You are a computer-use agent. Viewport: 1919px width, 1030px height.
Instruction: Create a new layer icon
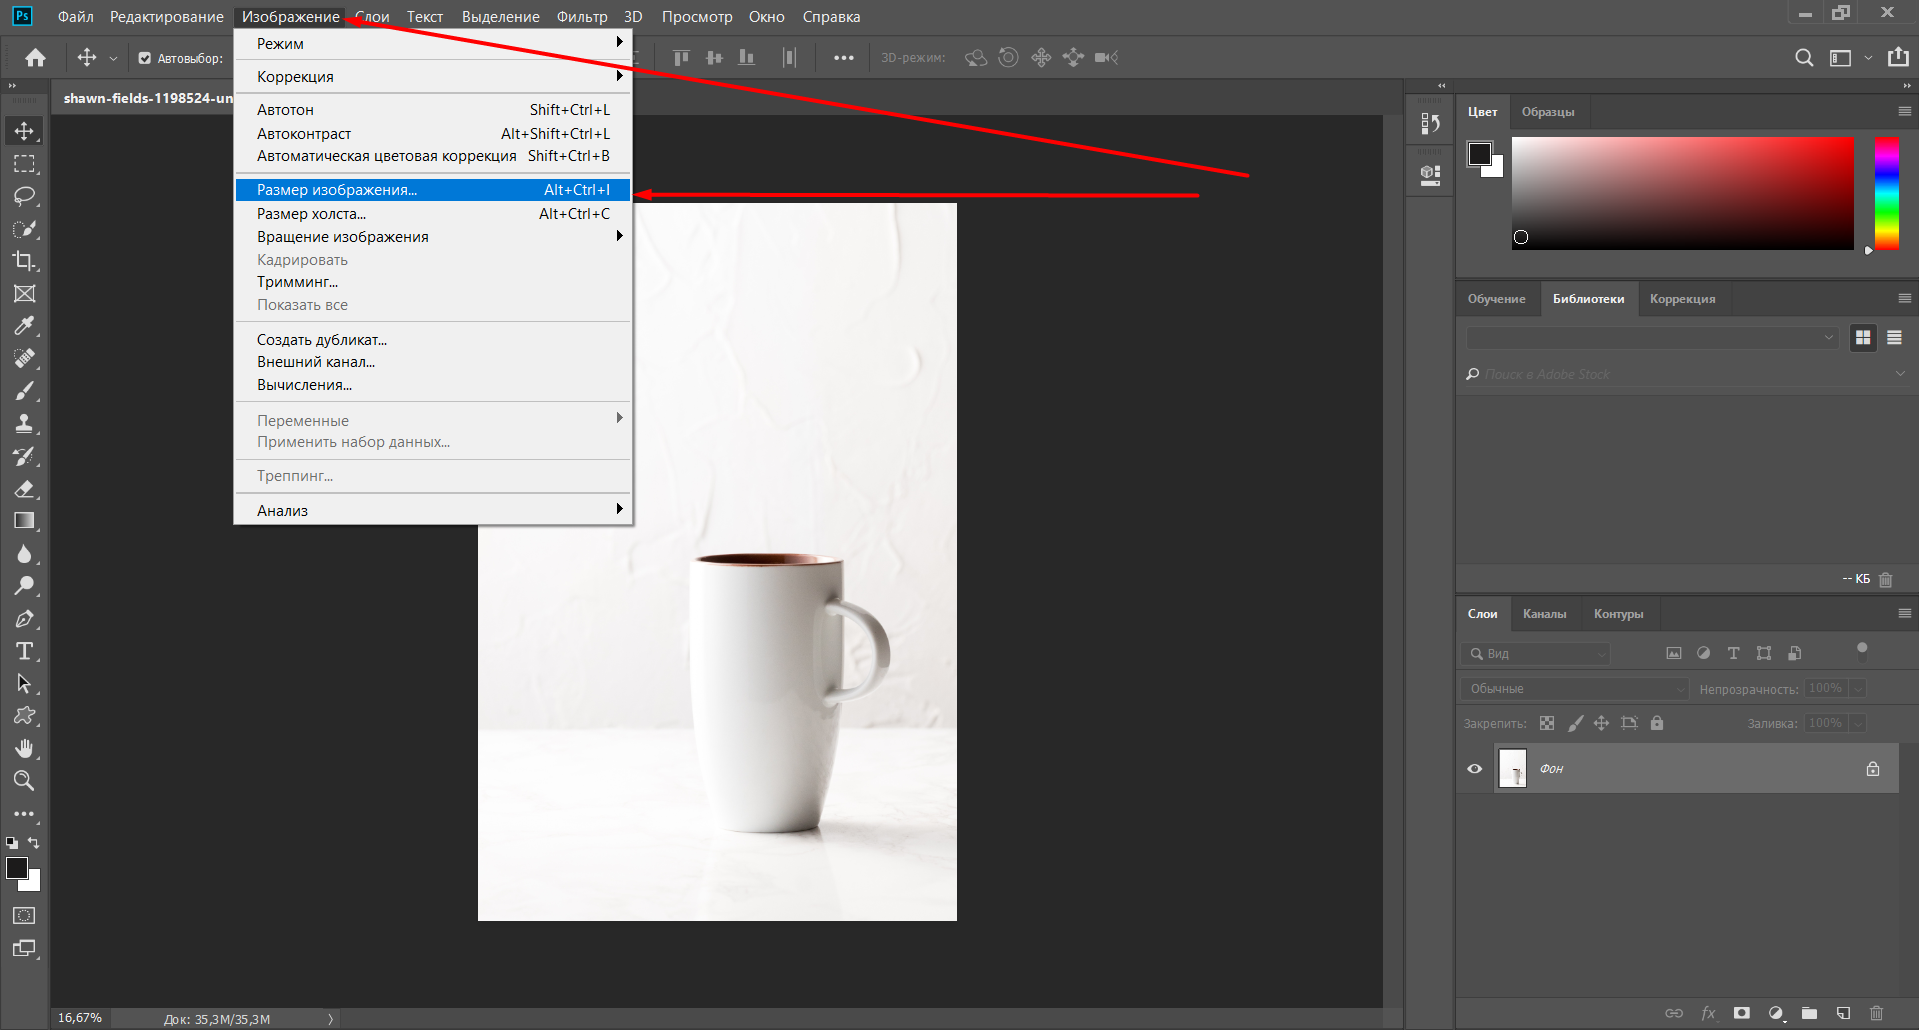click(x=1843, y=1013)
